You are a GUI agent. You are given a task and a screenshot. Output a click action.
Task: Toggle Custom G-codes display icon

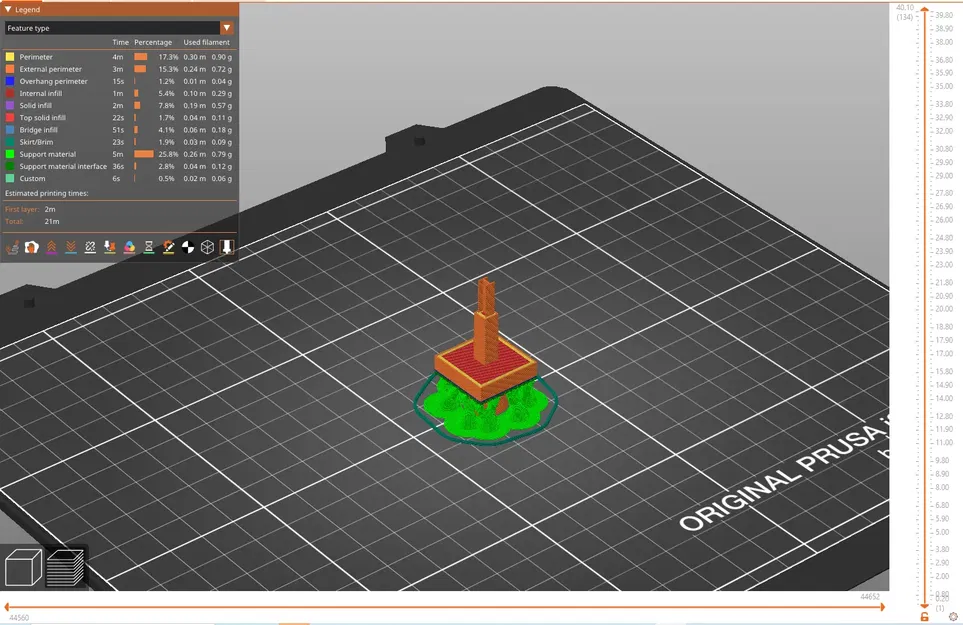(x=168, y=247)
